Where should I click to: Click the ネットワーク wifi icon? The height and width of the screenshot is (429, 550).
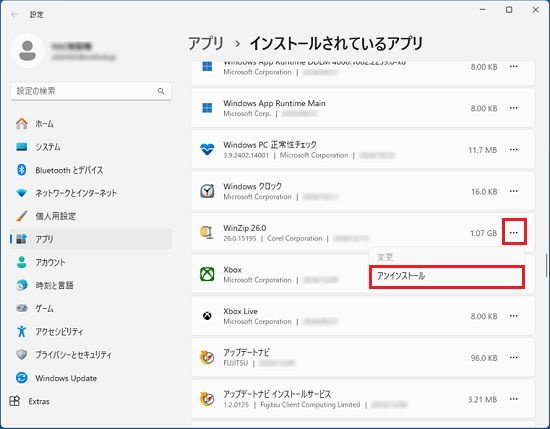(22, 193)
